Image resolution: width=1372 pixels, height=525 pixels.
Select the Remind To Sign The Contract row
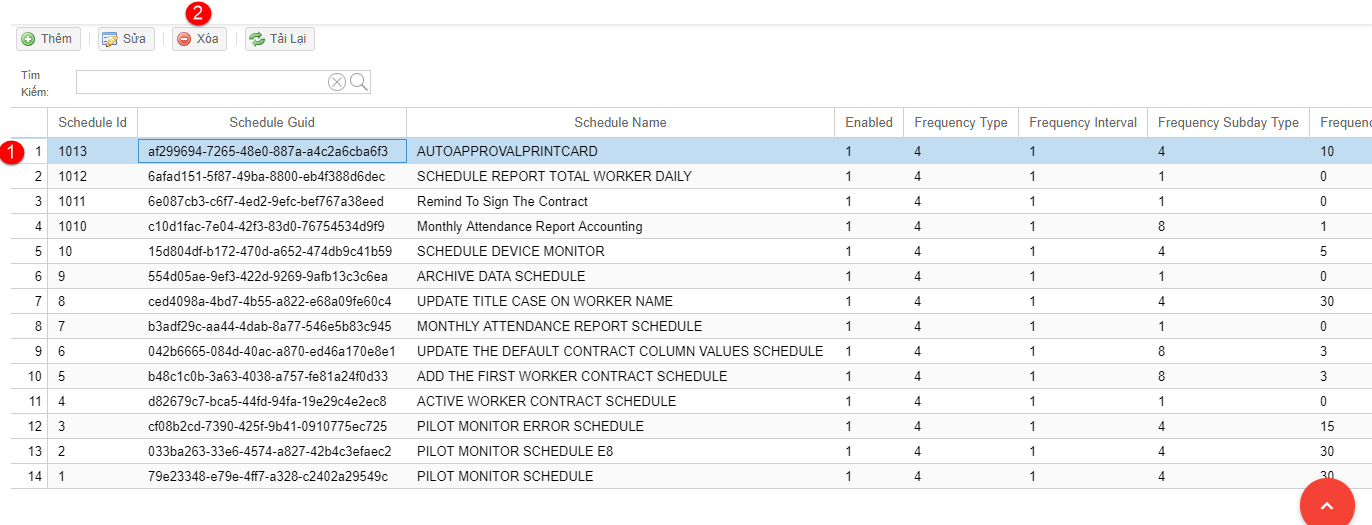pyautogui.click(x=502, y=202)
